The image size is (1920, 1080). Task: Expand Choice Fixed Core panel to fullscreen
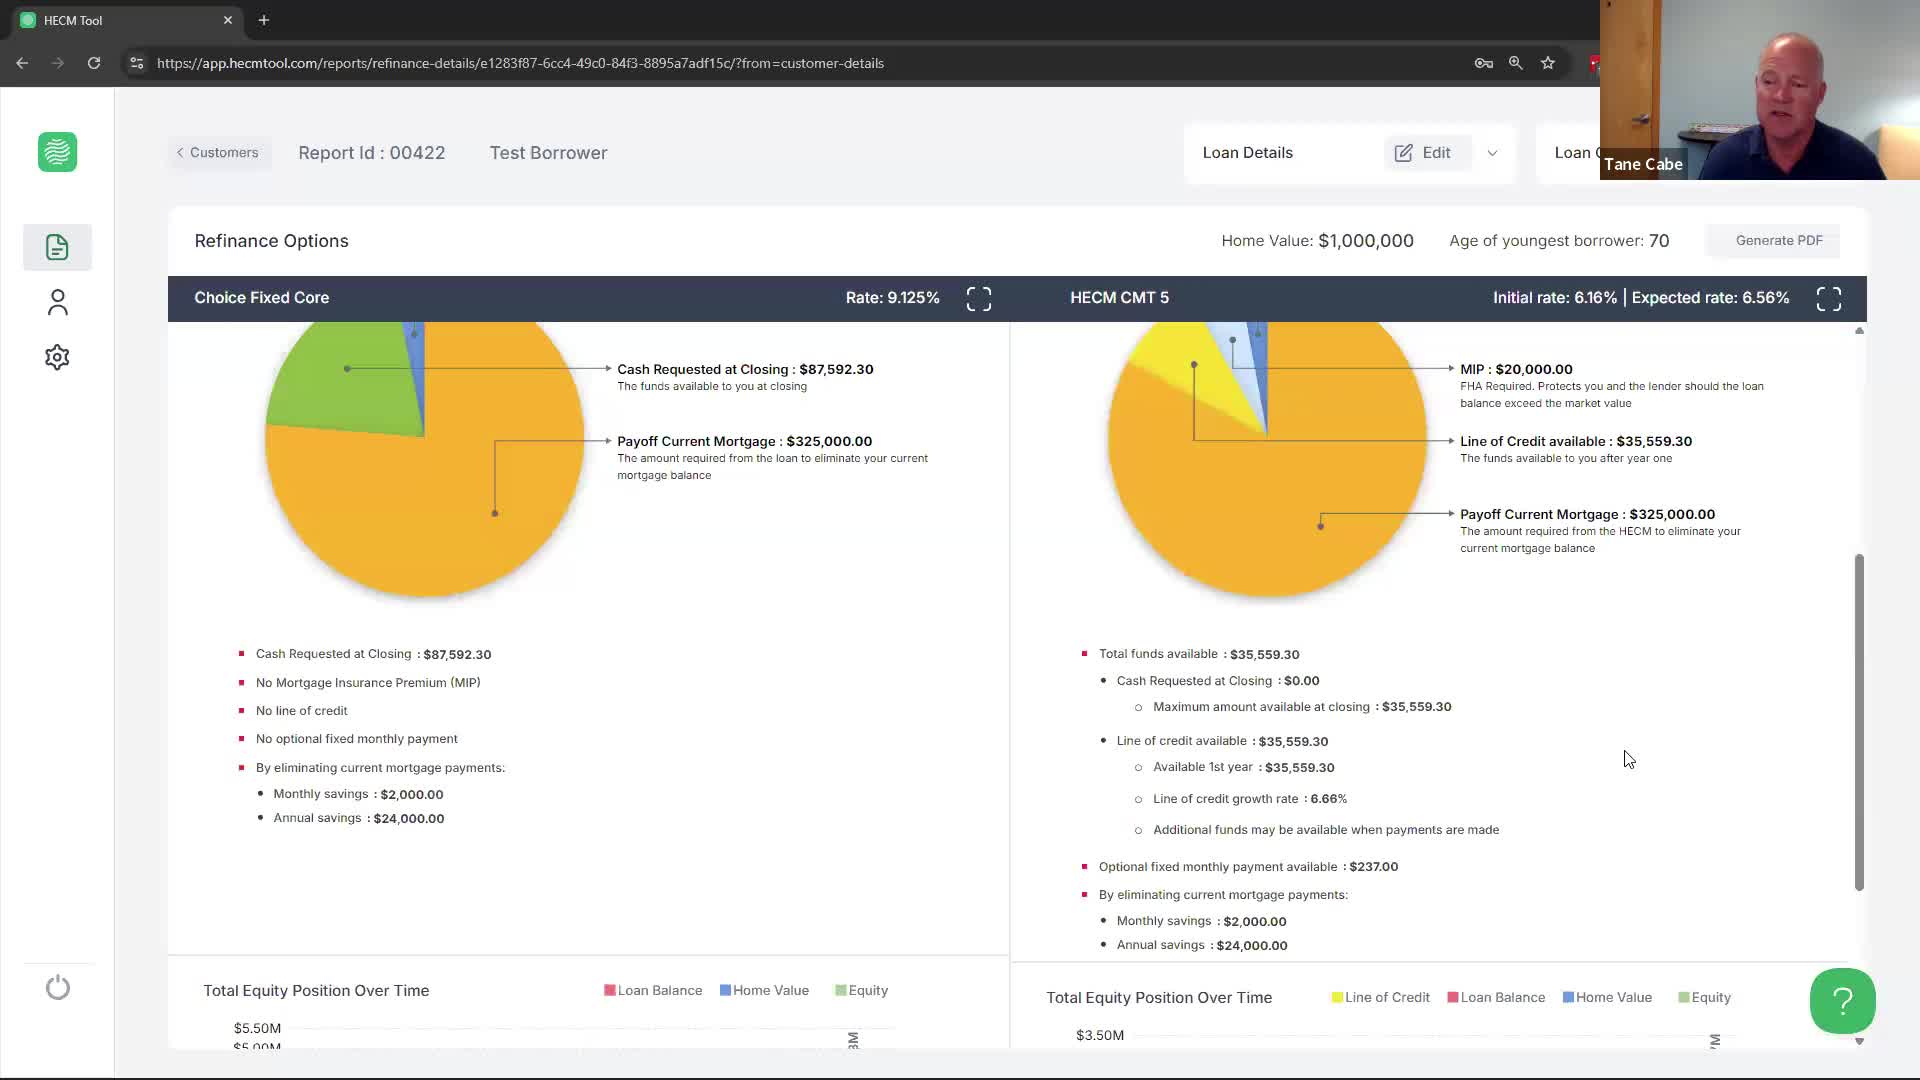point(979,299)
